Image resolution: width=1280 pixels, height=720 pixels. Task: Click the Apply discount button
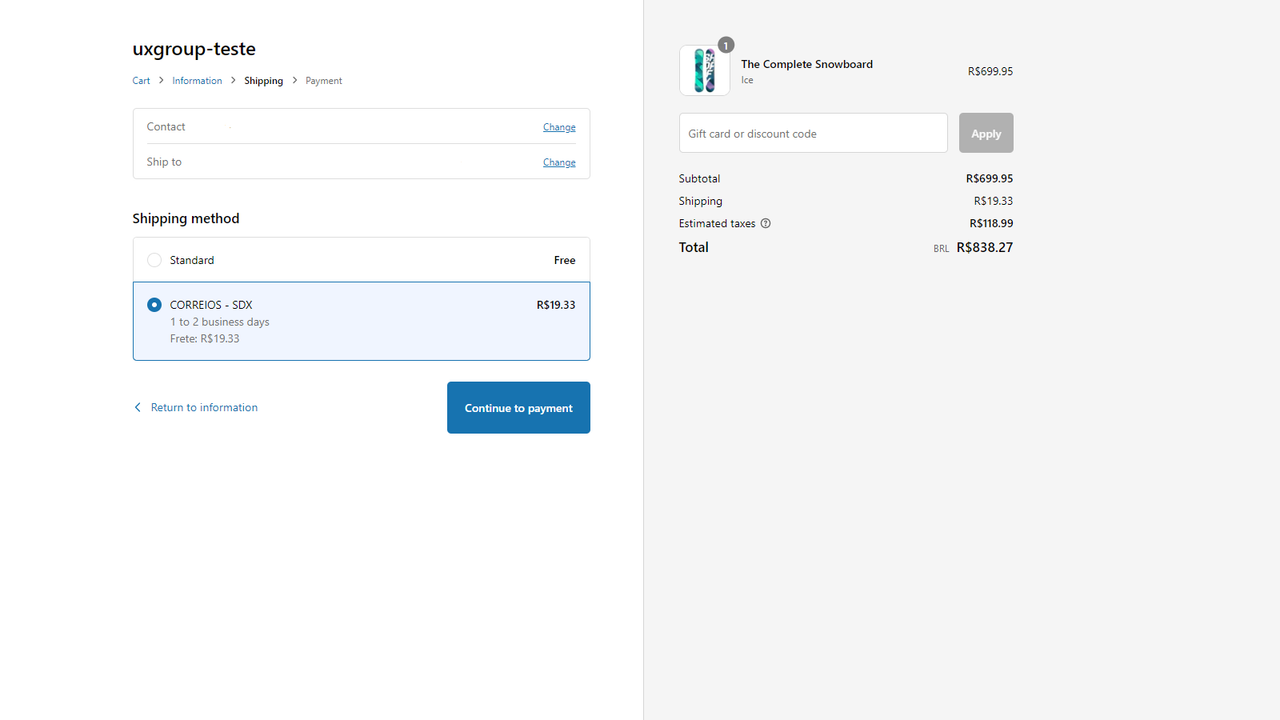986,133
